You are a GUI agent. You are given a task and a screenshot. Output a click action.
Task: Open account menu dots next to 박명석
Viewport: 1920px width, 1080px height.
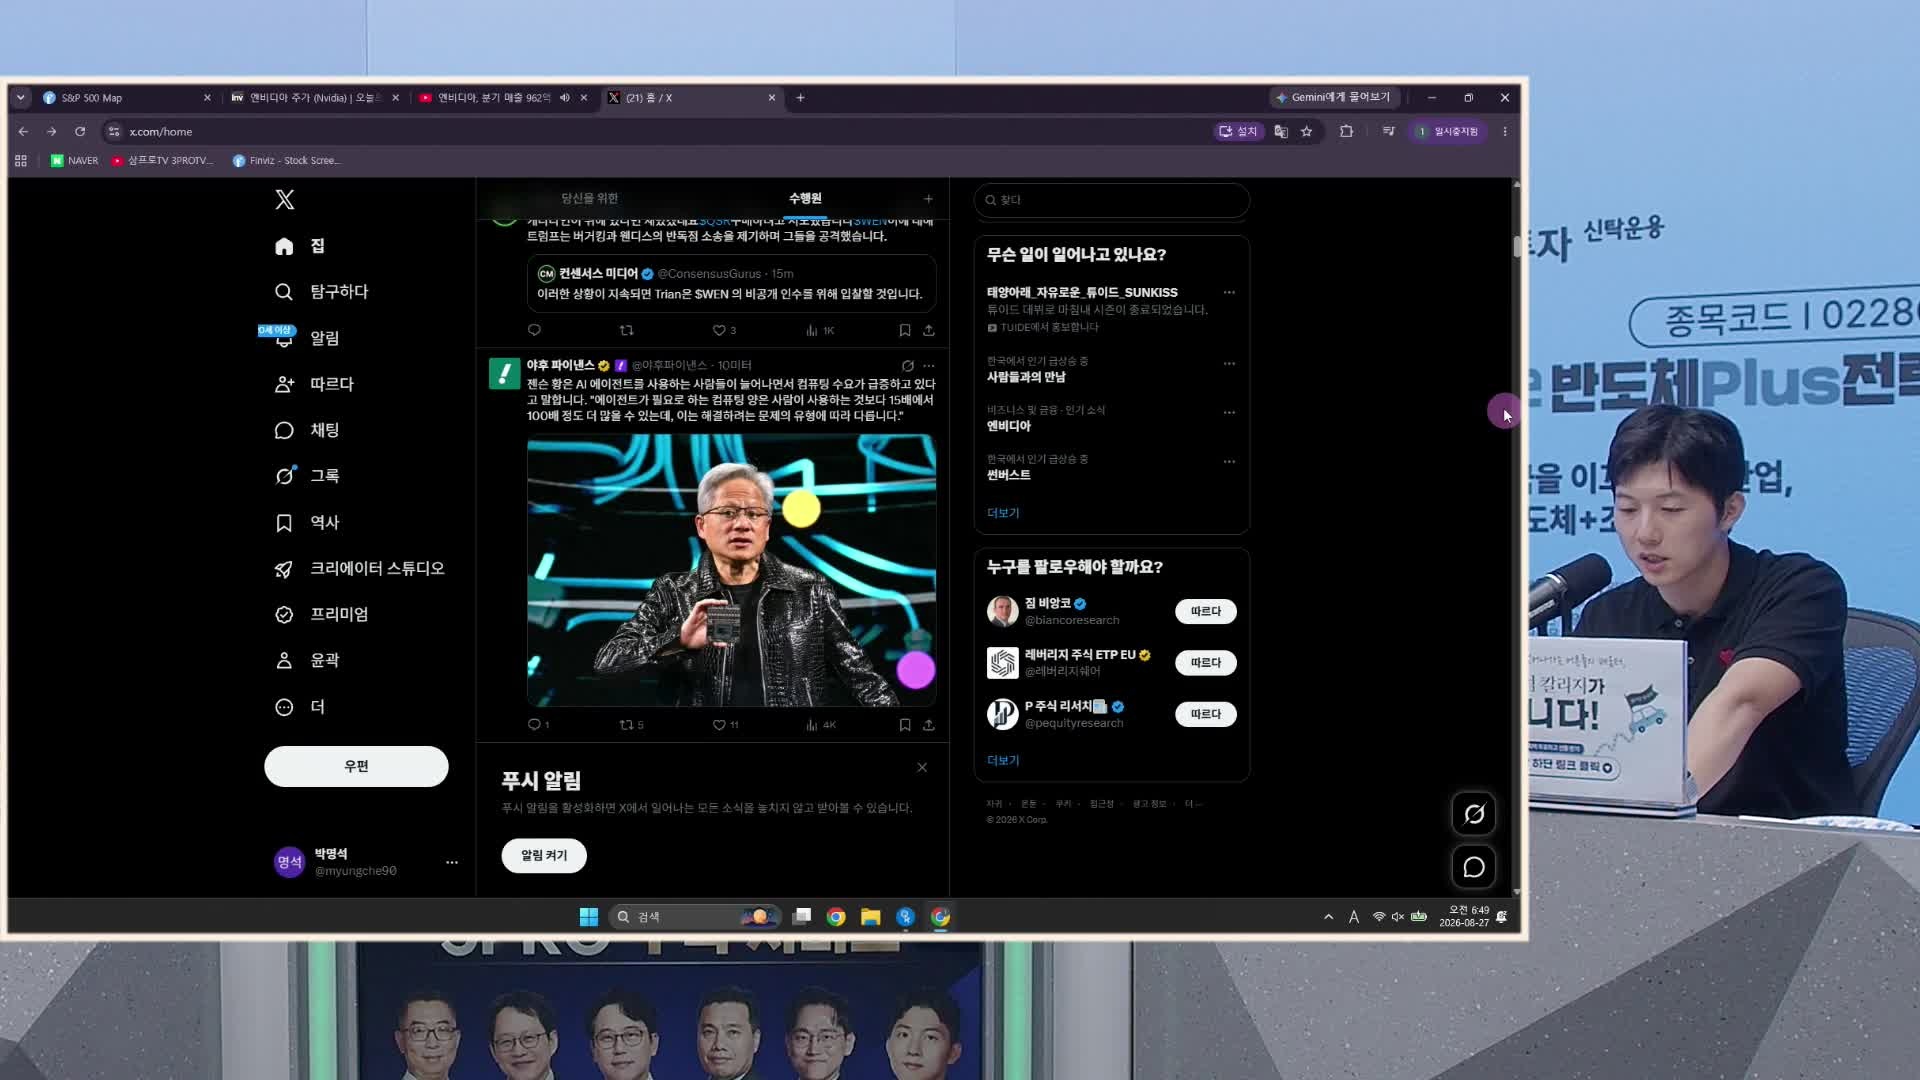(x=452, y=862)
